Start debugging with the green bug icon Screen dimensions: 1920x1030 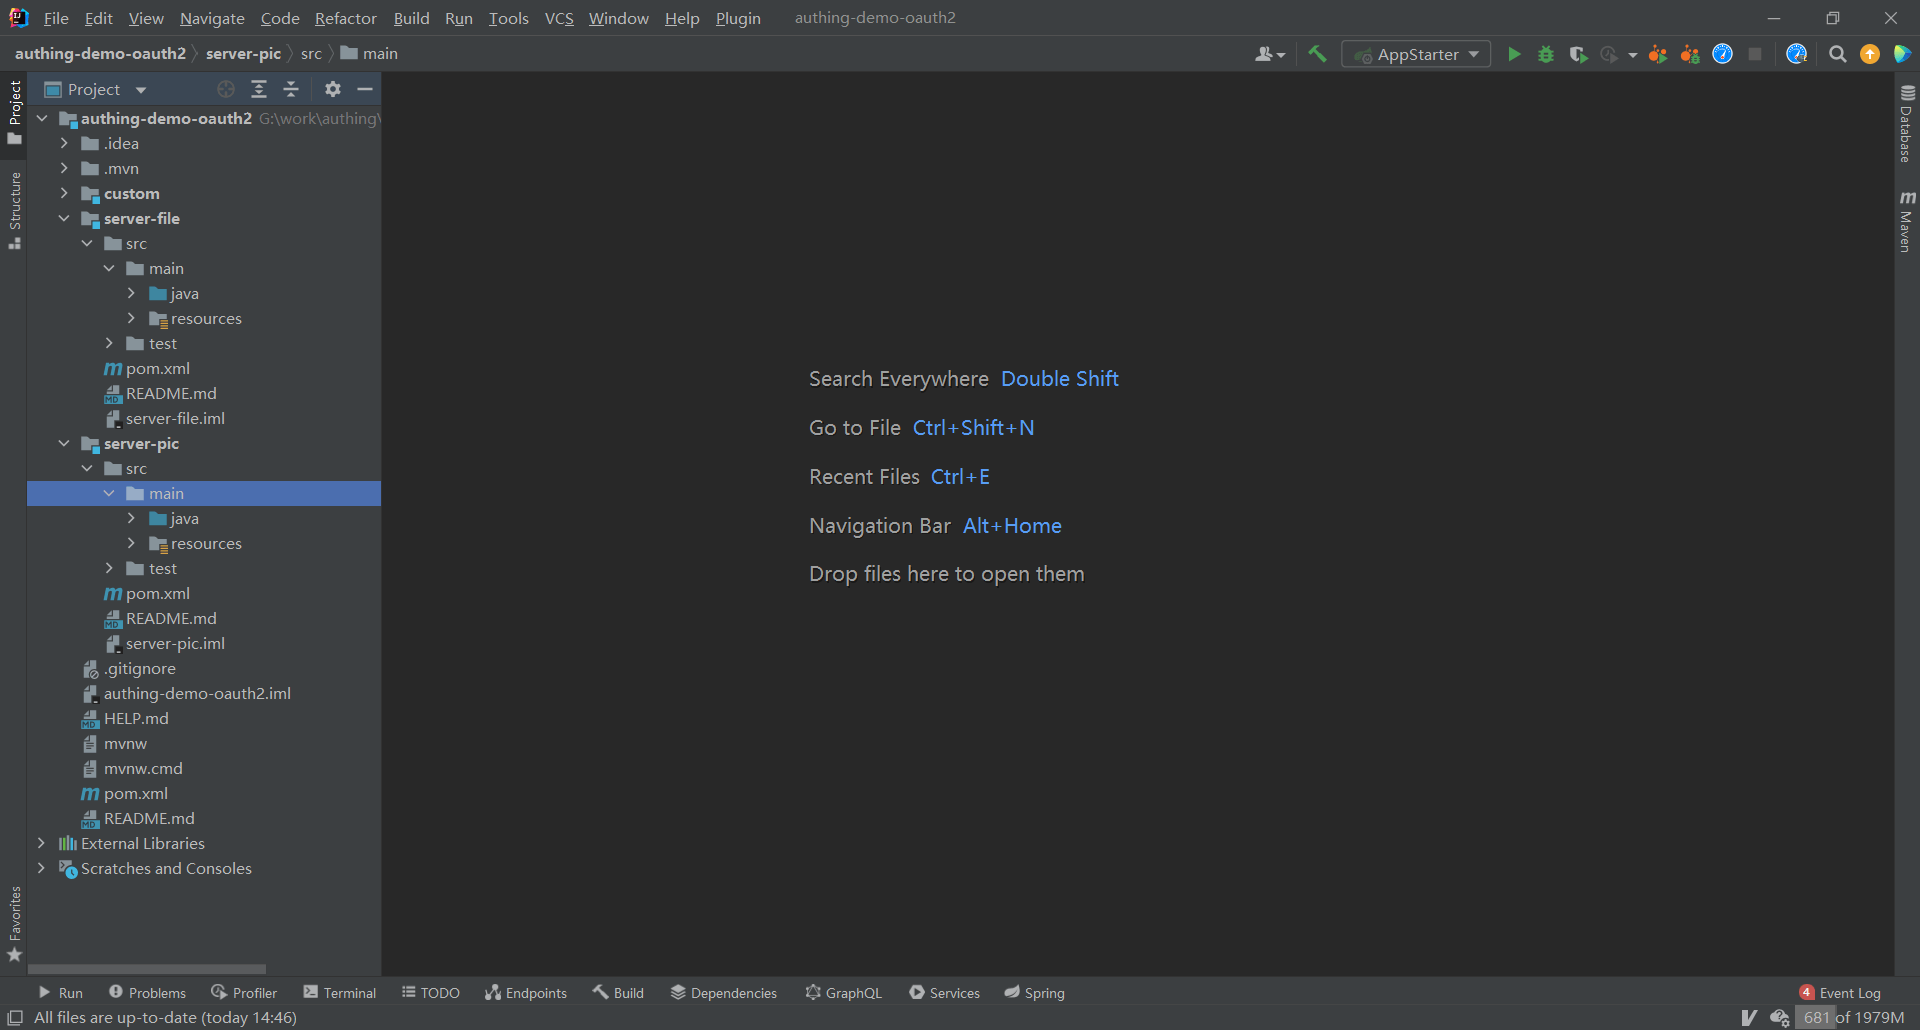click(1546, 54)
